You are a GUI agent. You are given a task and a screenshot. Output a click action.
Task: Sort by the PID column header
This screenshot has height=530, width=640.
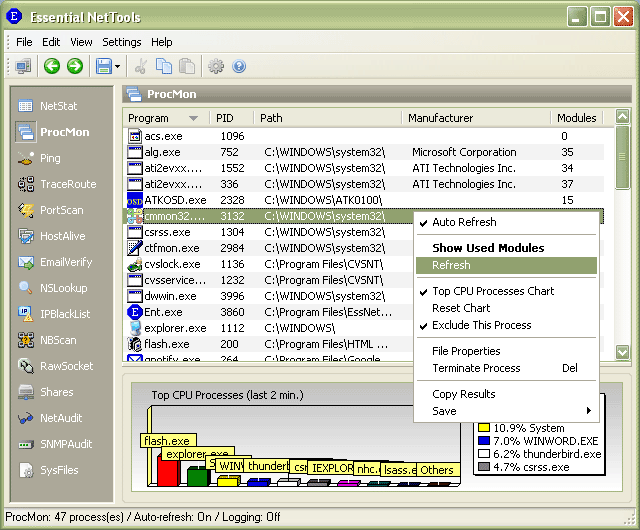click(x=231, y=118)
